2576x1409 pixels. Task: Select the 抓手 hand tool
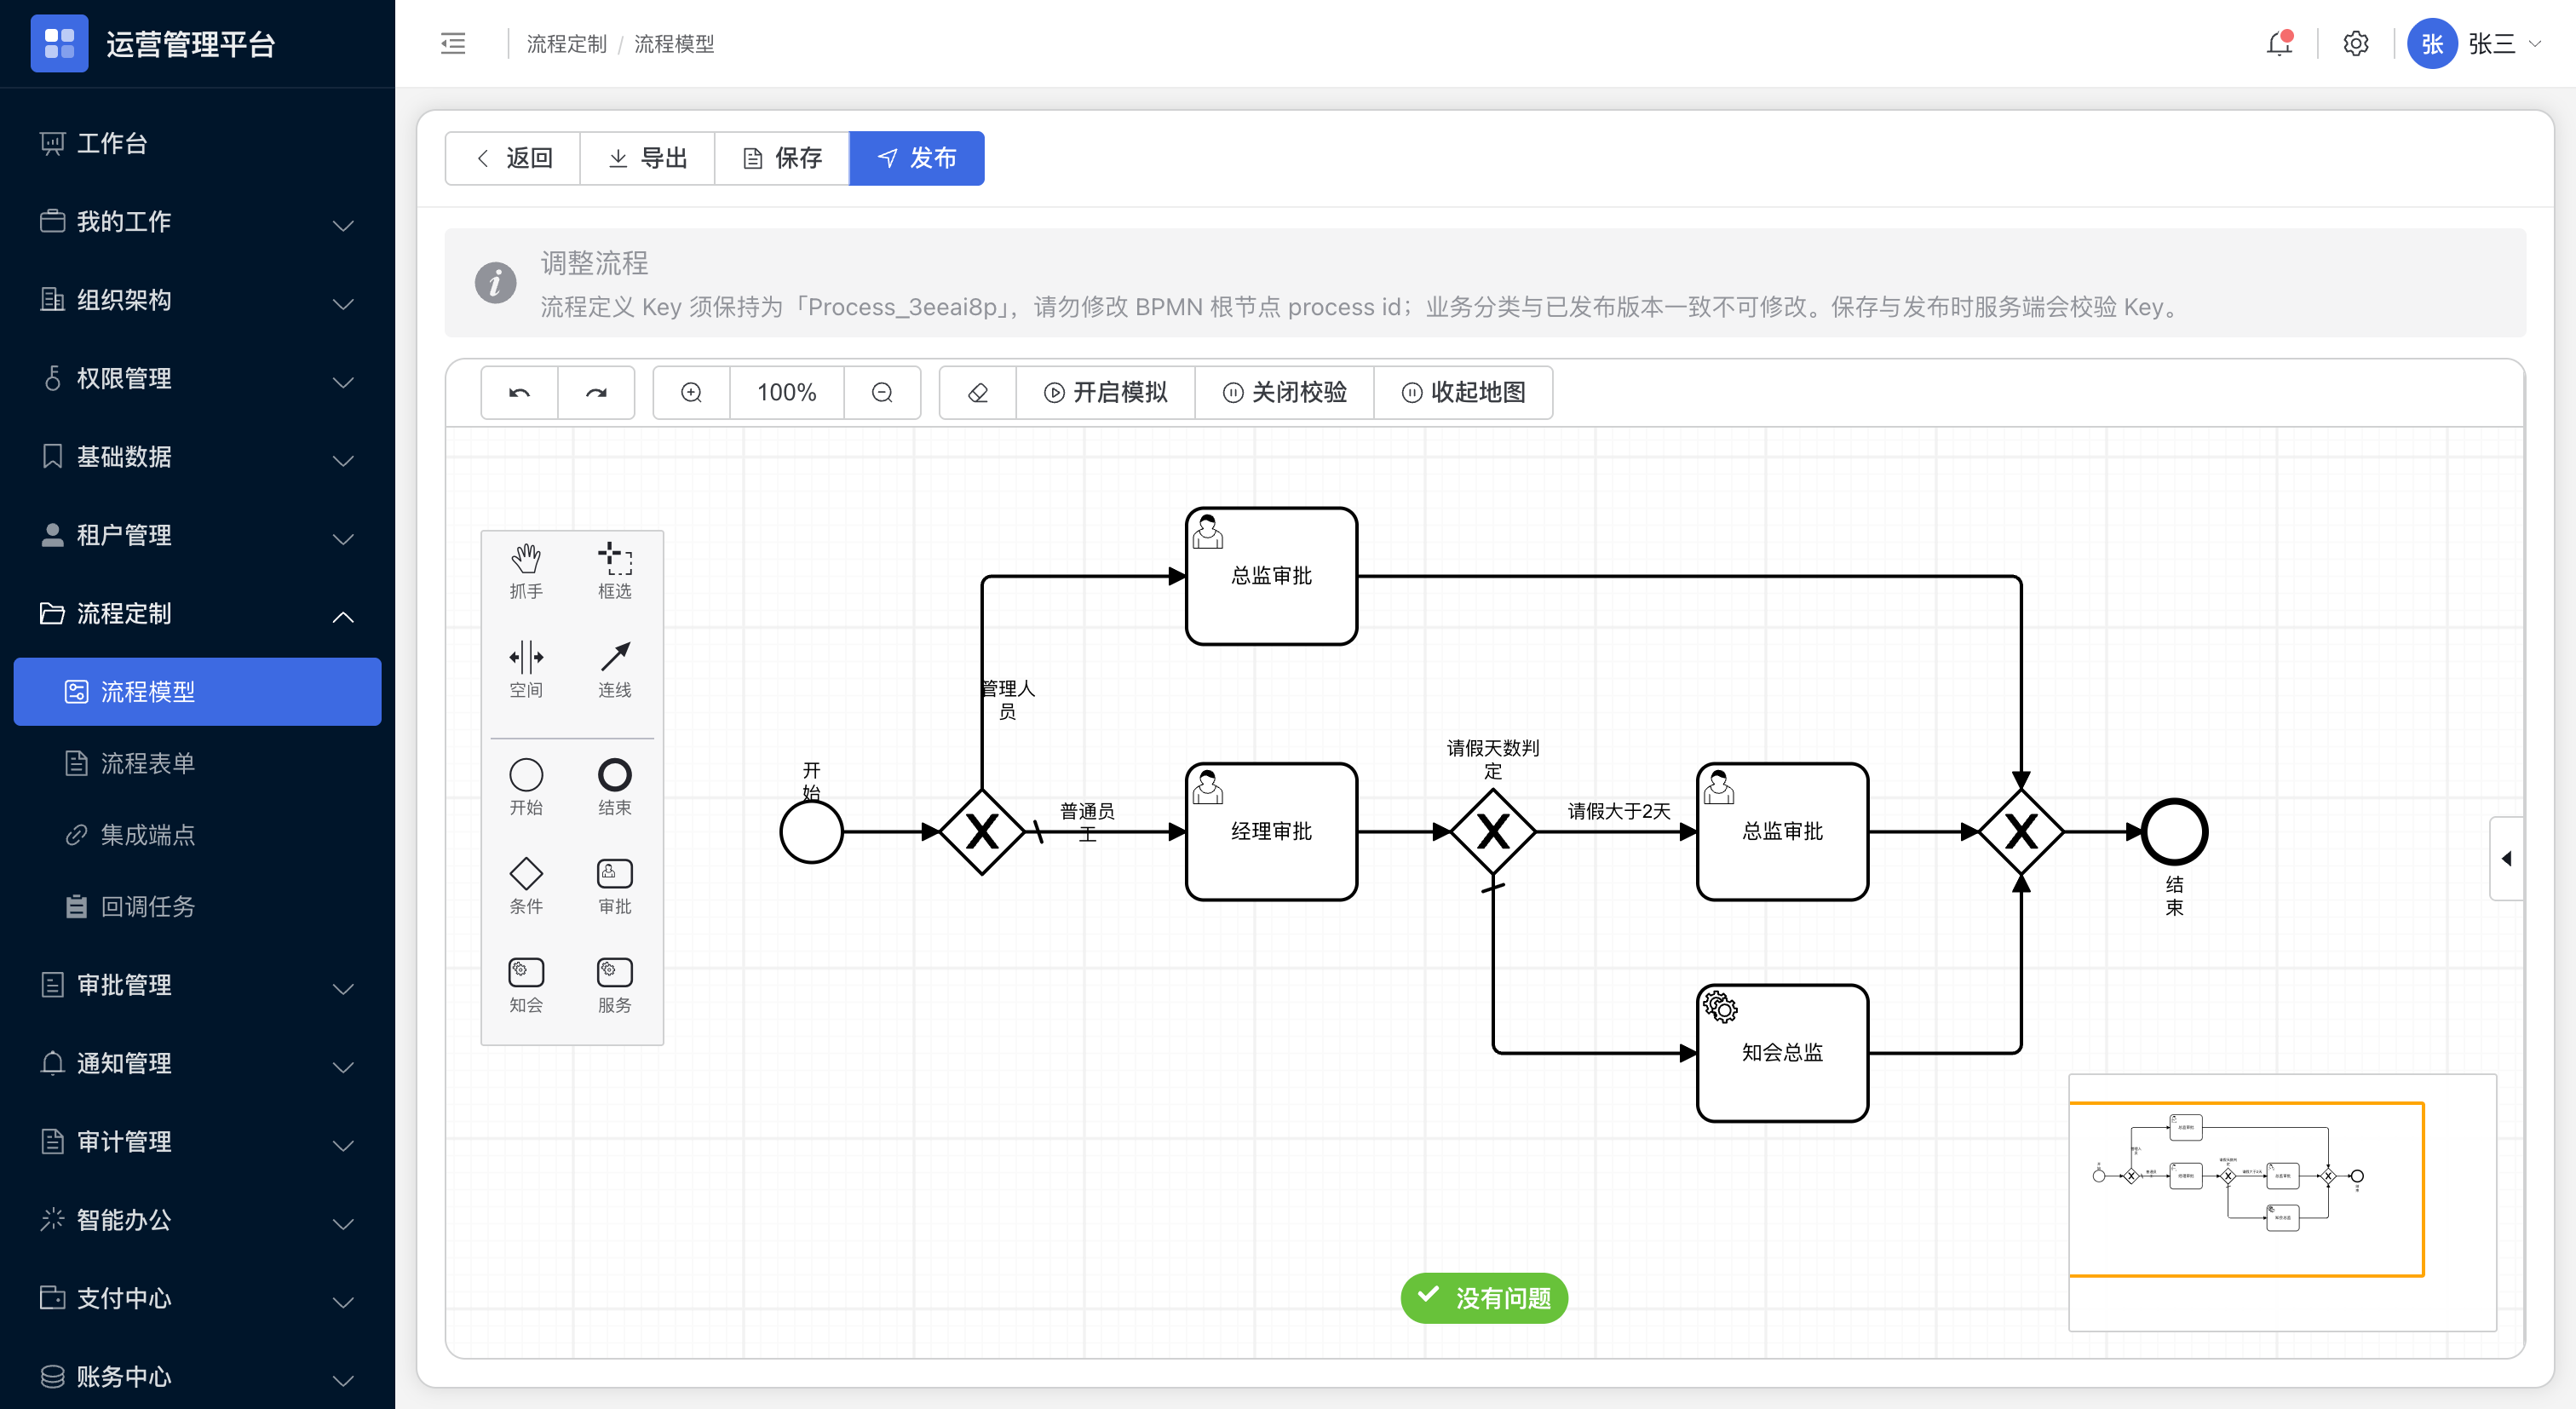click(526, 571)
